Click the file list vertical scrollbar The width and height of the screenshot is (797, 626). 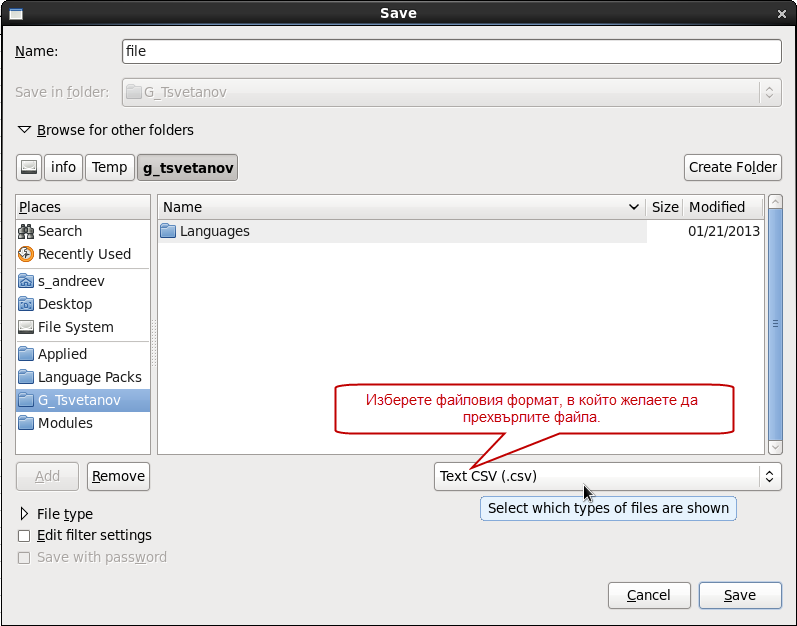[773, 325]
